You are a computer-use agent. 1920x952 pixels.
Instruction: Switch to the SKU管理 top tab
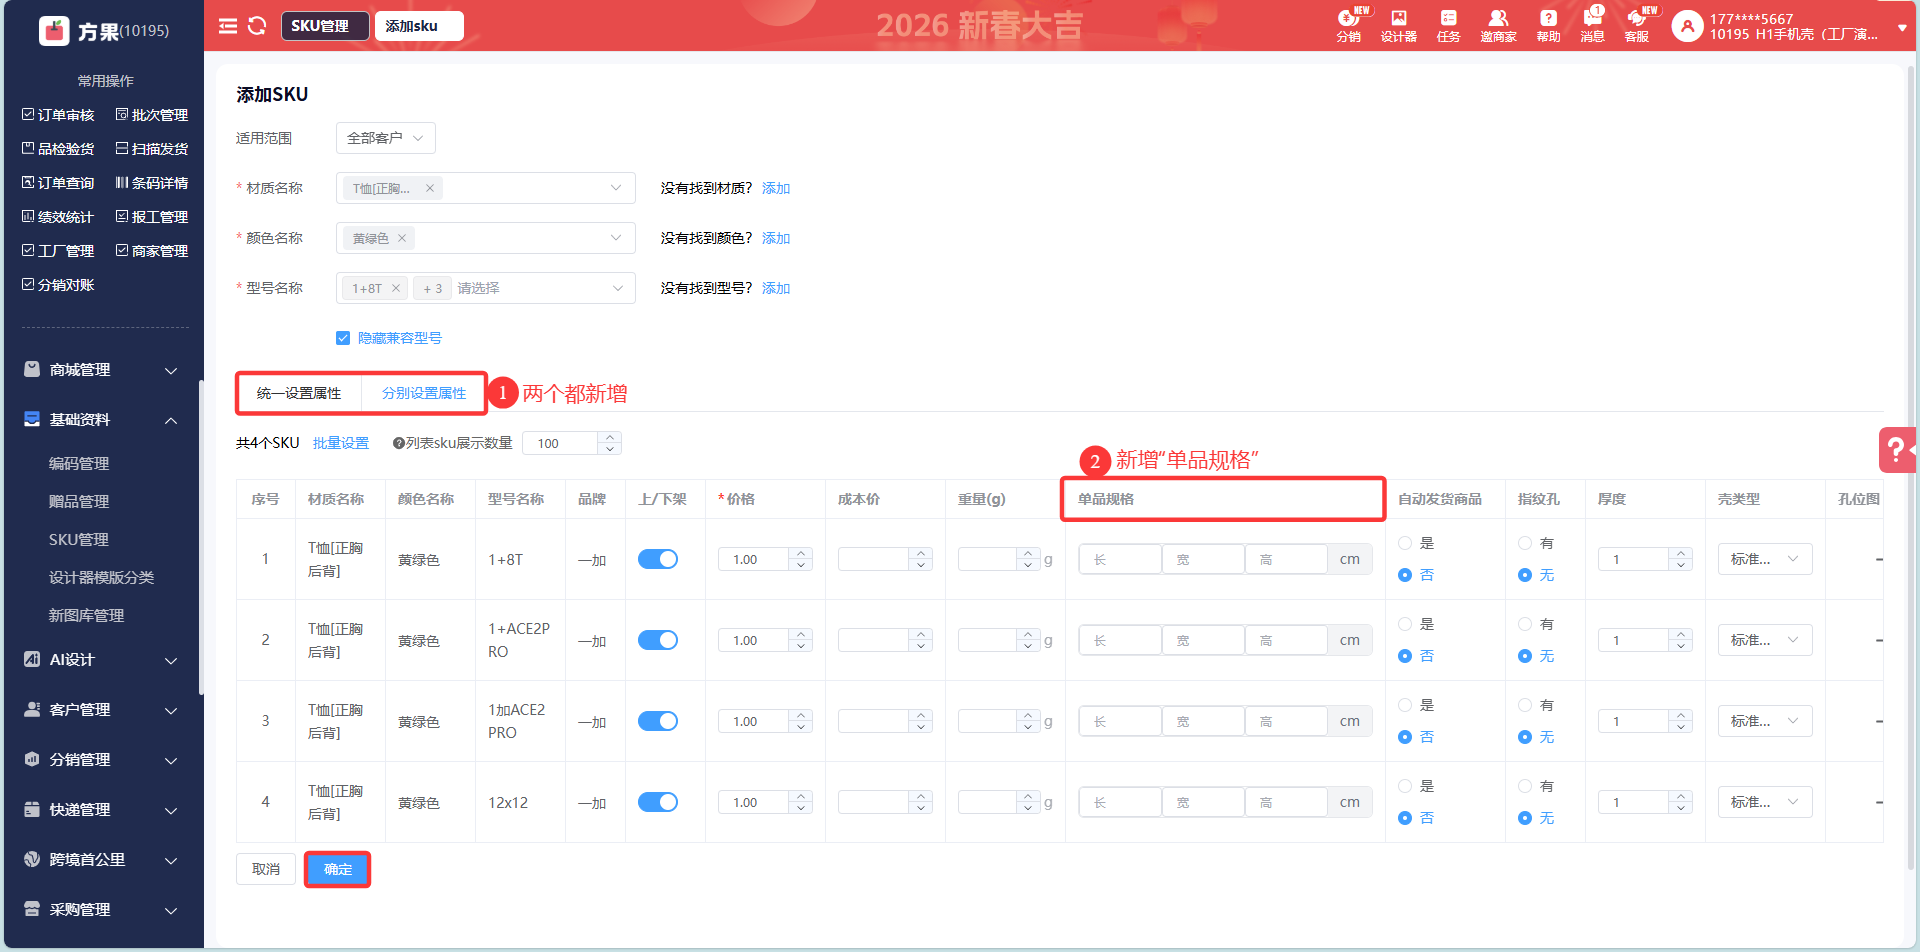(322, 26)
